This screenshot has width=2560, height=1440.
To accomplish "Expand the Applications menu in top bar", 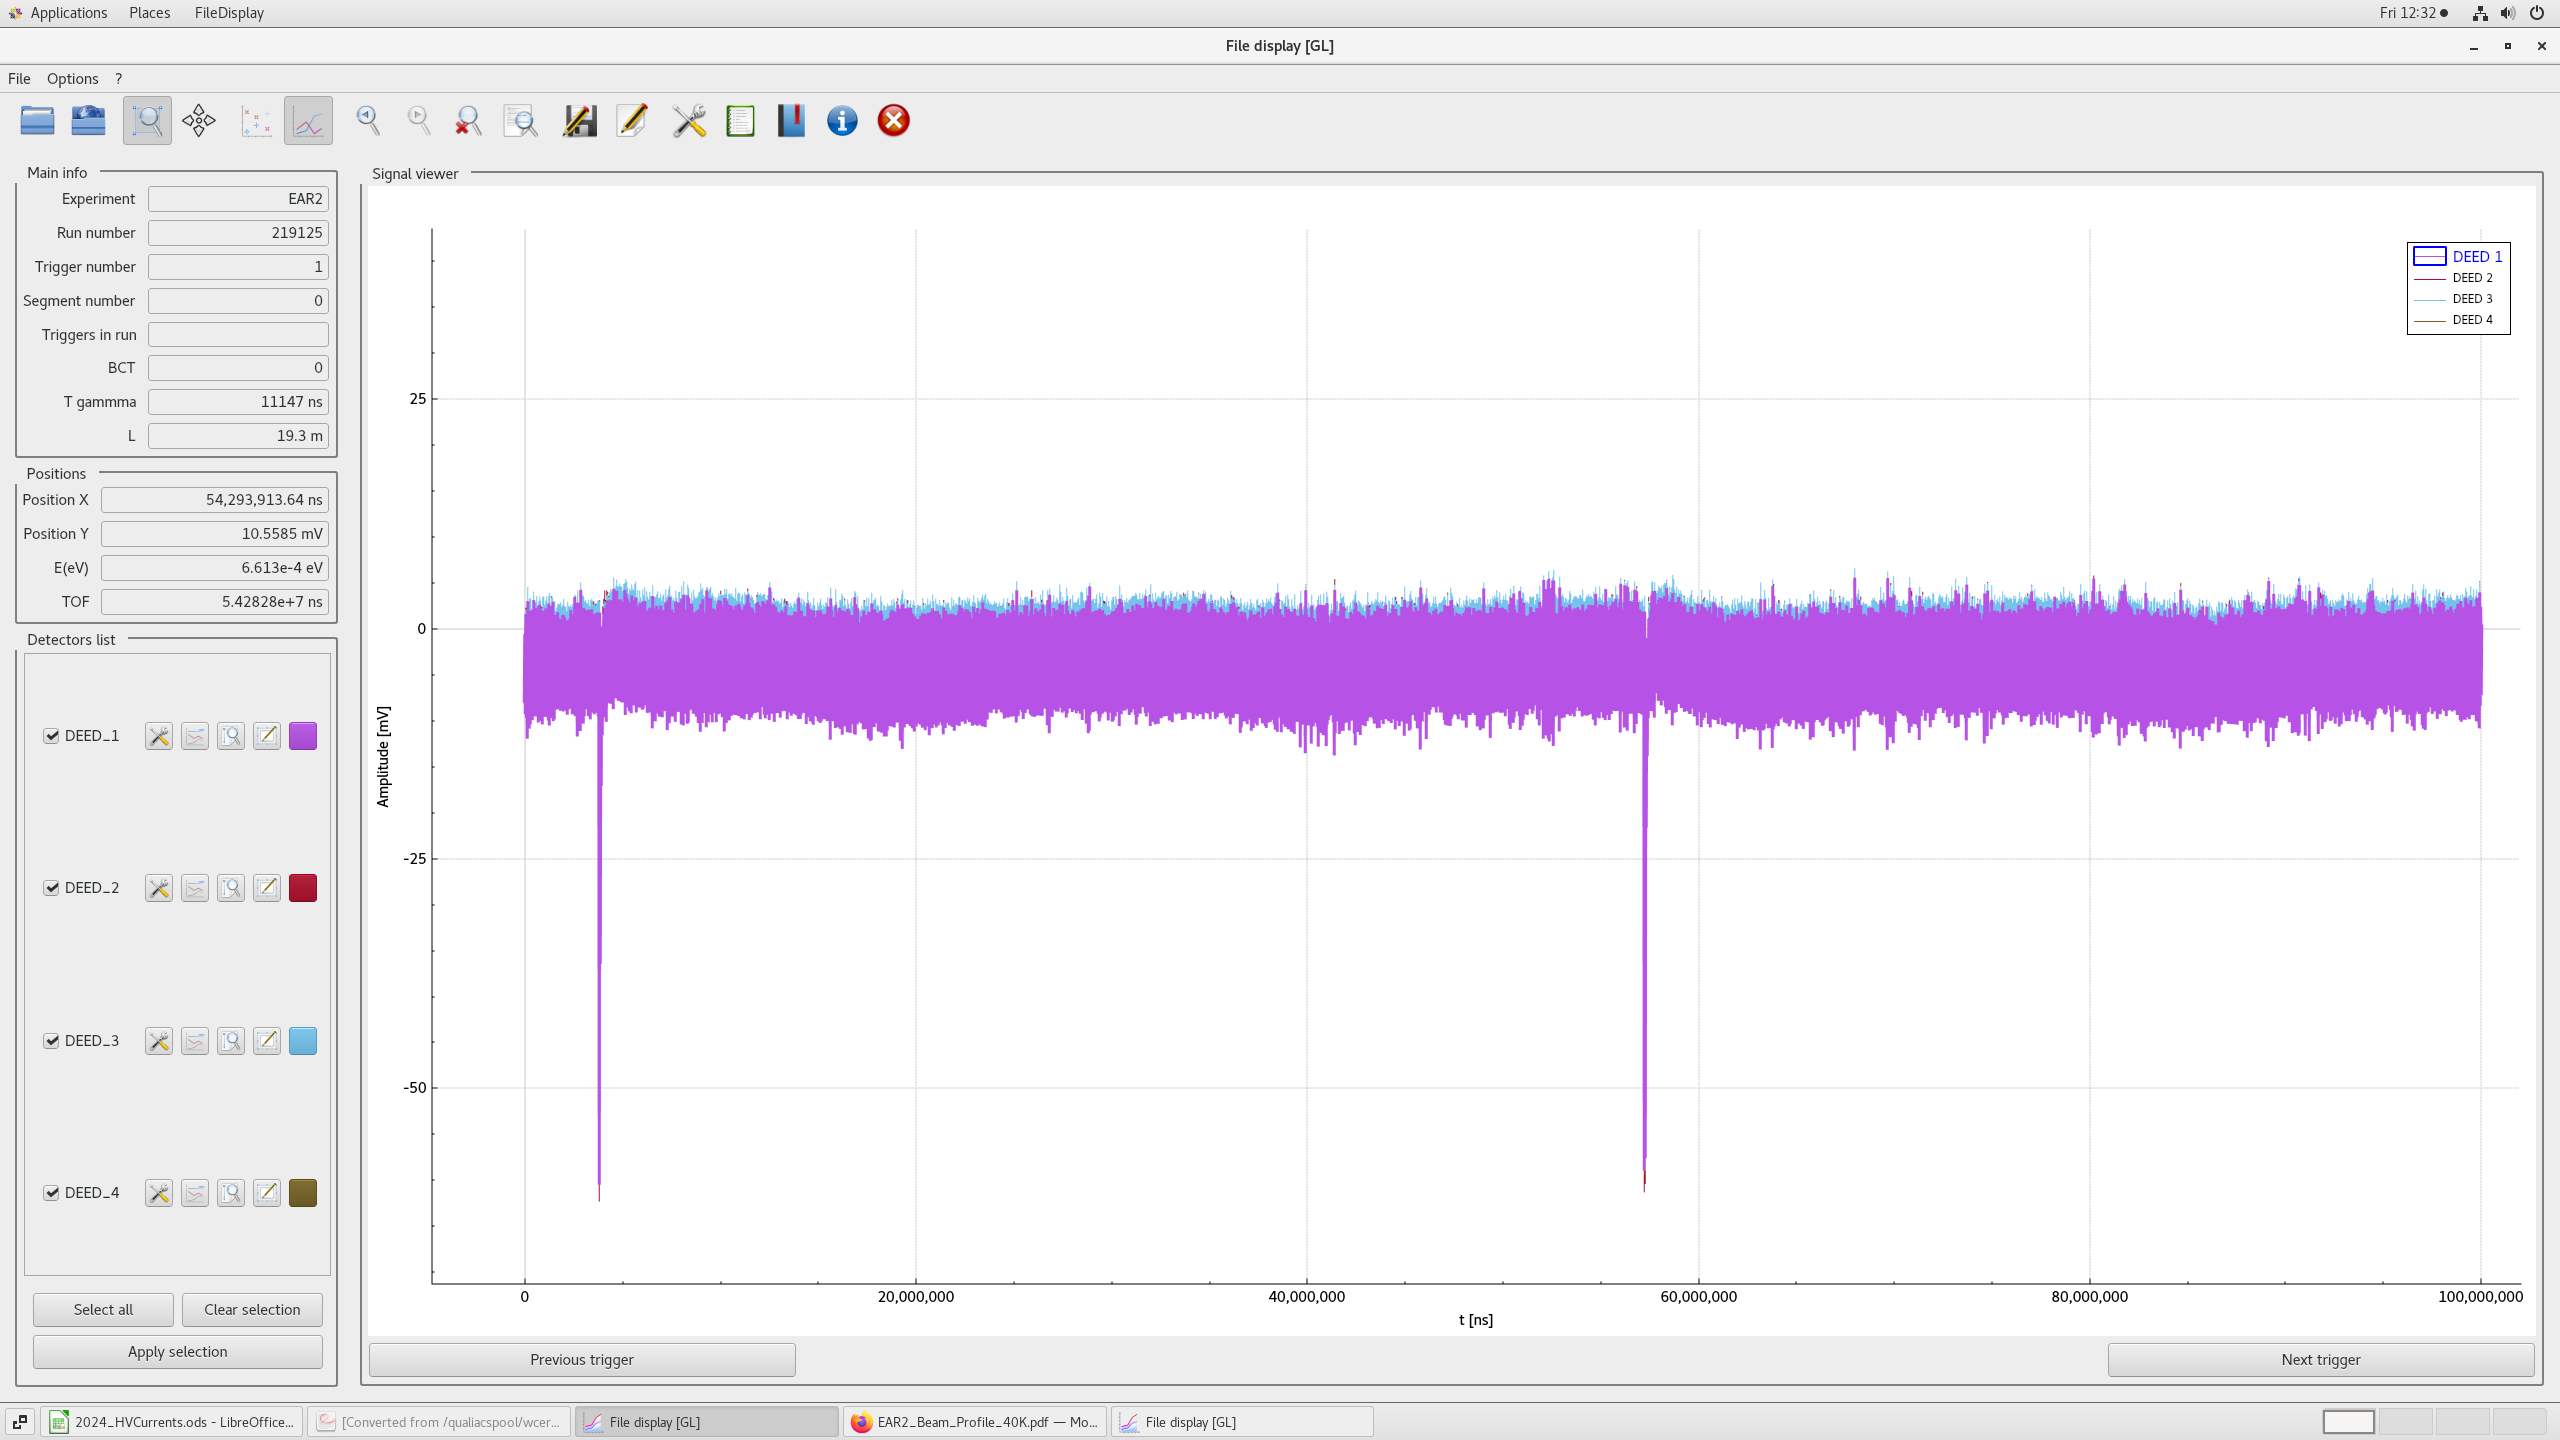I will point(68,13).
